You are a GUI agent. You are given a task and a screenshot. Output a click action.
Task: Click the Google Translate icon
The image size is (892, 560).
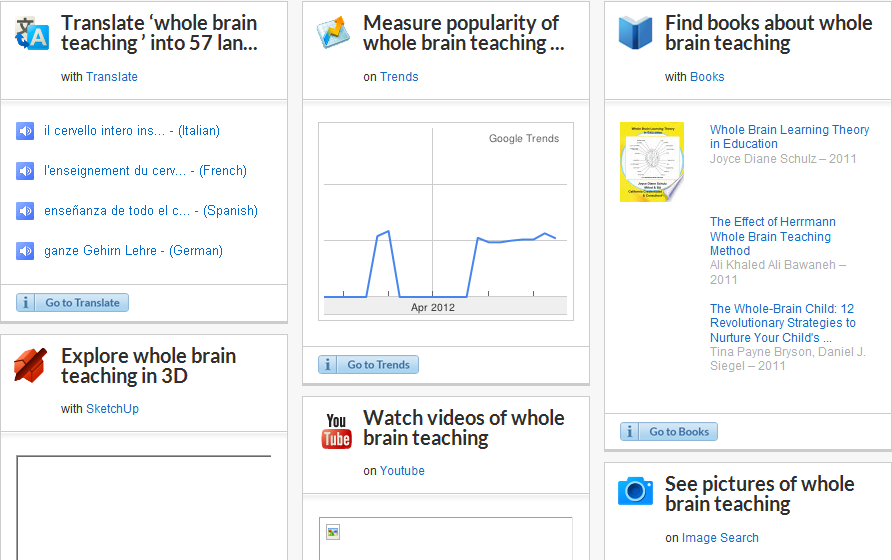[x=32, y=34]
